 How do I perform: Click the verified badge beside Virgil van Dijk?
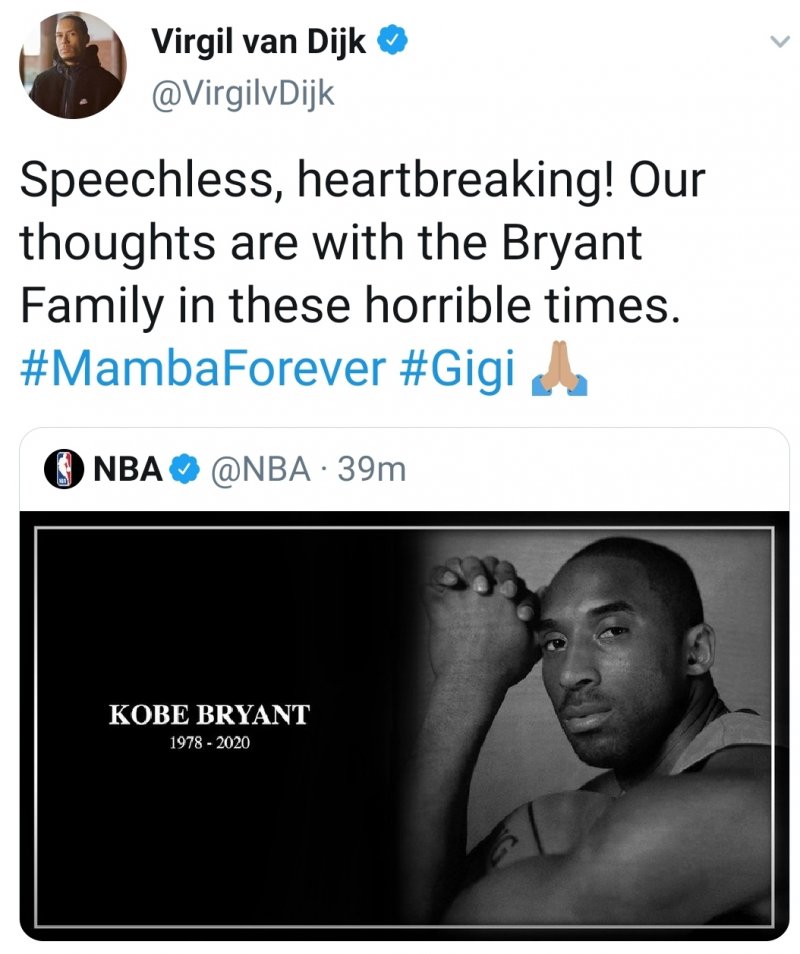[393, 41]
